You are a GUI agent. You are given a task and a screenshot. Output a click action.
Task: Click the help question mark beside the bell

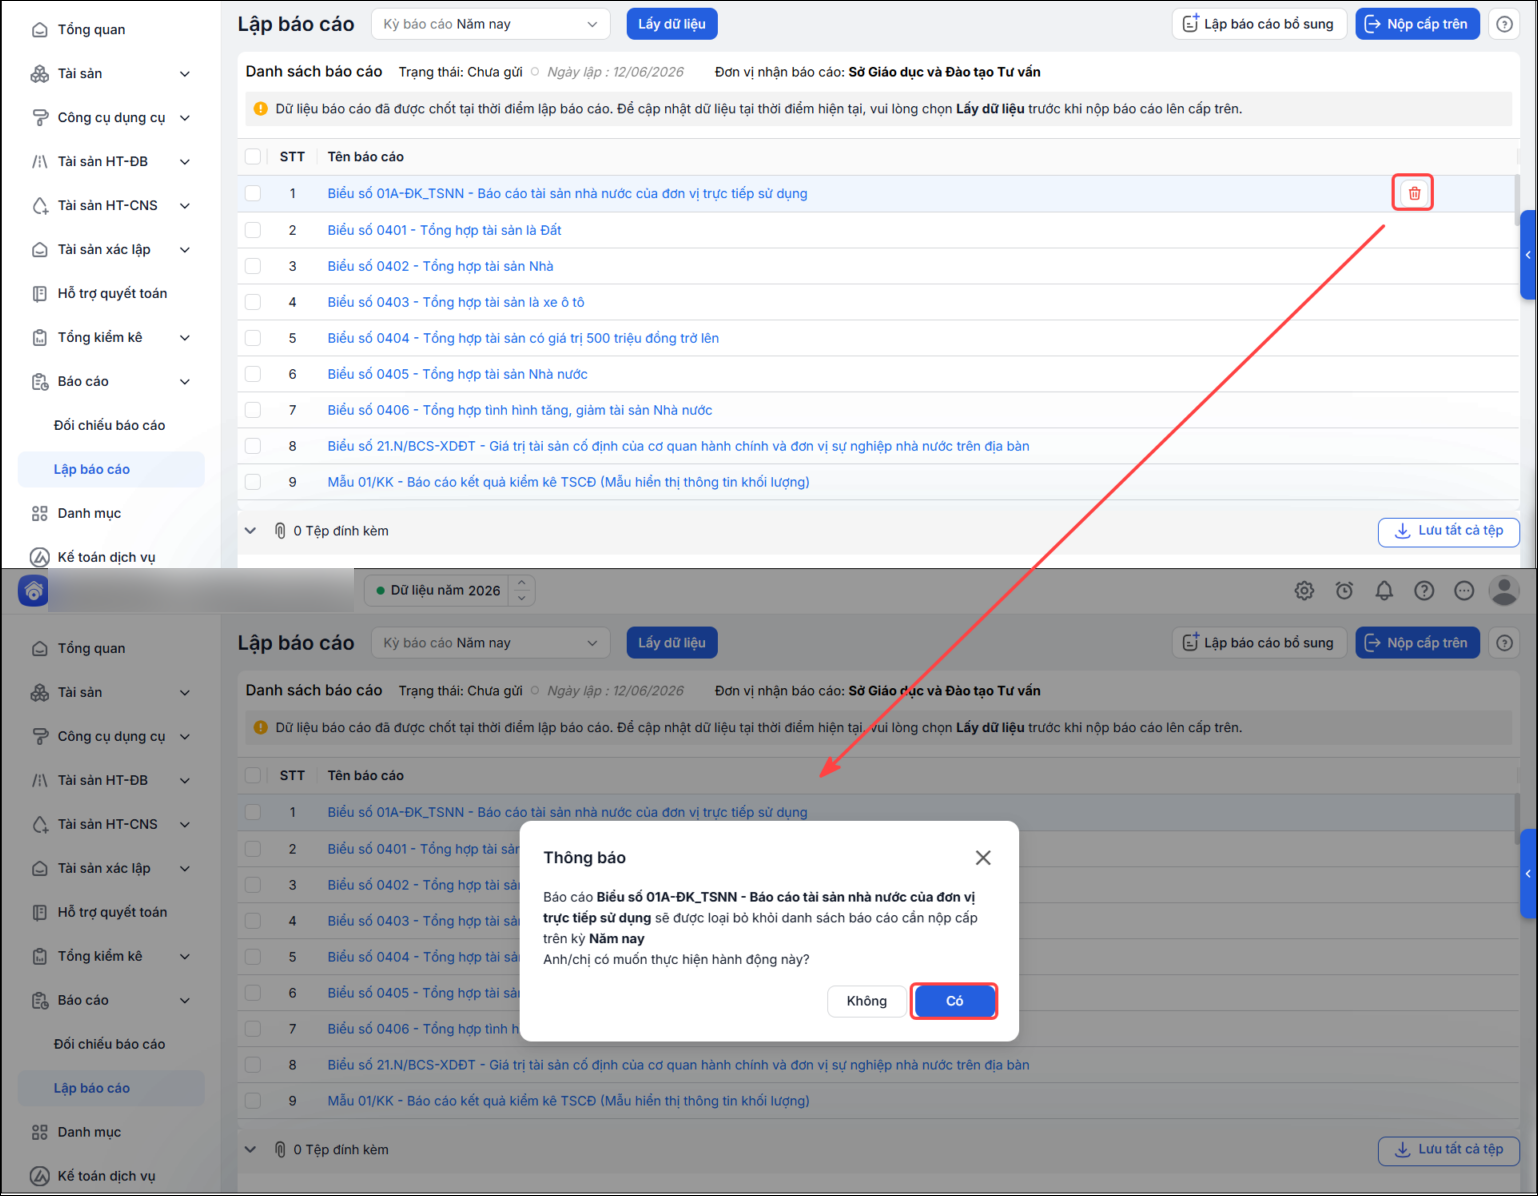point(1424,591)
